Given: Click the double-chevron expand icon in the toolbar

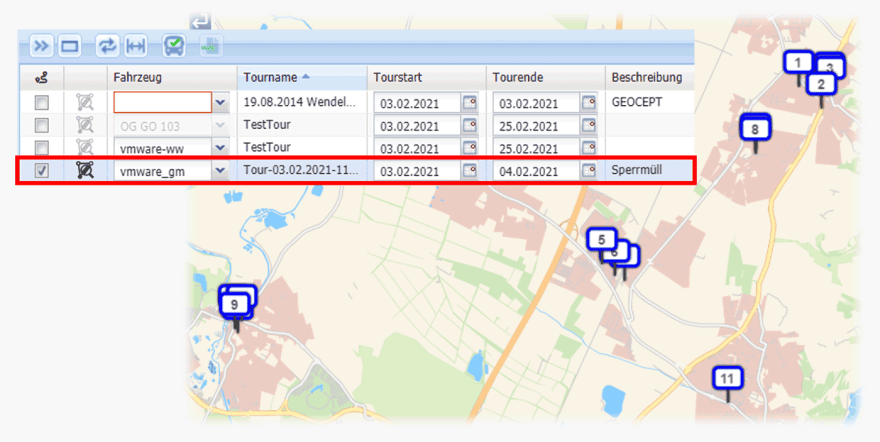Looking at the screenshot, I should (42, 46).
